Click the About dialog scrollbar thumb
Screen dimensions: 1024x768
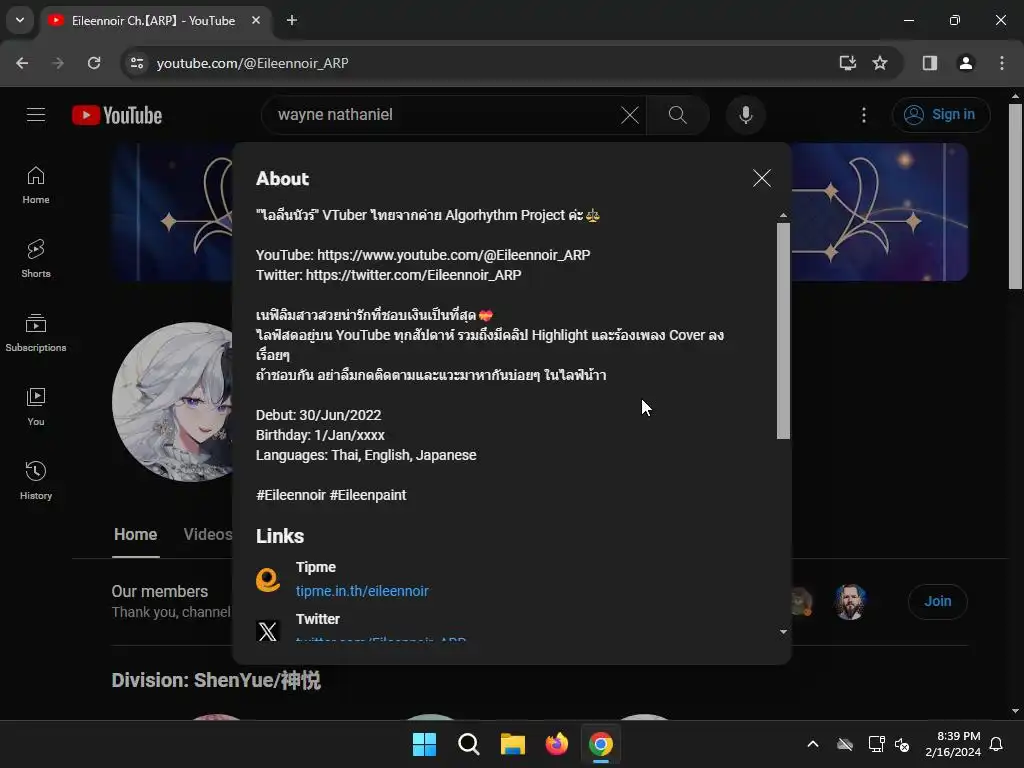pos(783,331)
